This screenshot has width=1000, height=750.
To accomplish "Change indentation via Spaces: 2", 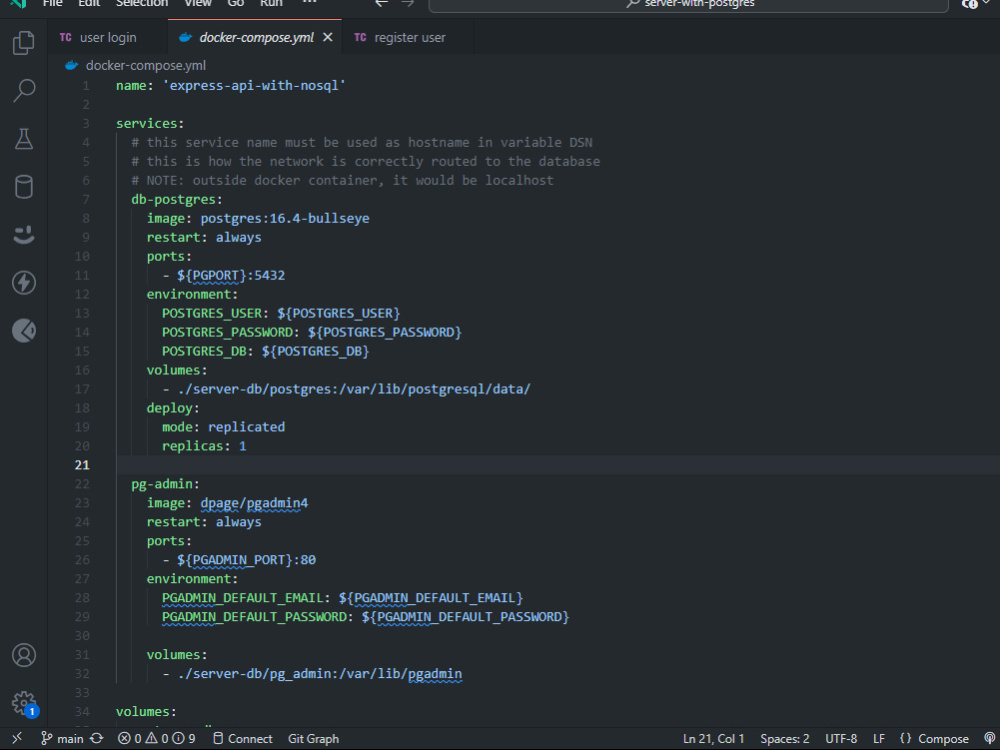I will (x=784, y=739).
